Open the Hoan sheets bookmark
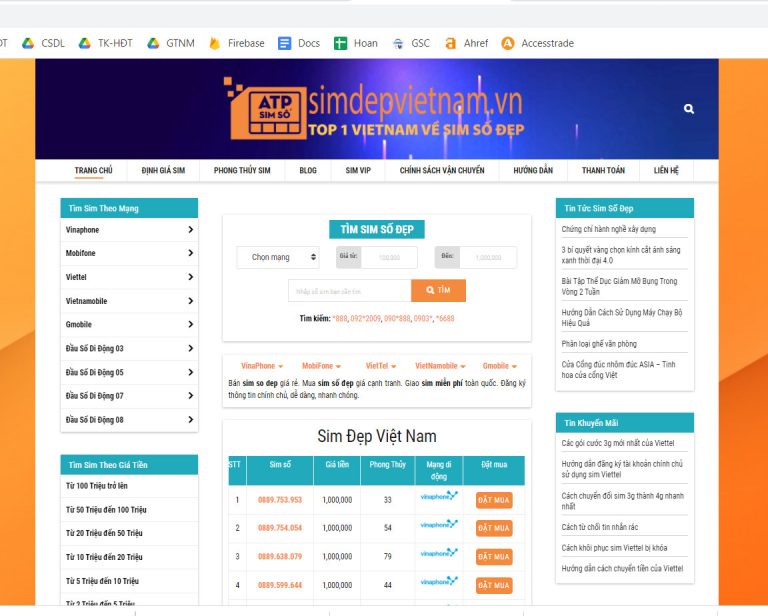The image size is (768, 616). [356, 43]
